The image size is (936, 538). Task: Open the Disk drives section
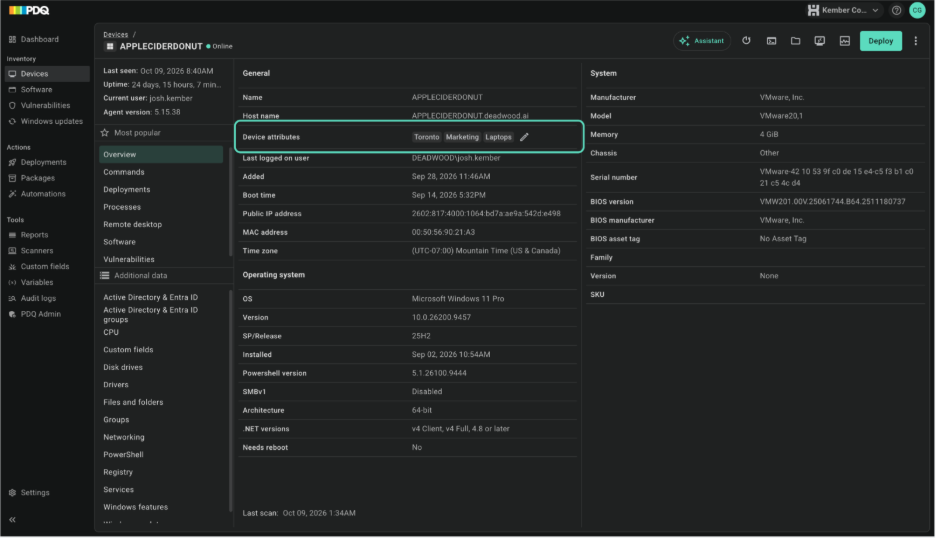click(123, 367)
